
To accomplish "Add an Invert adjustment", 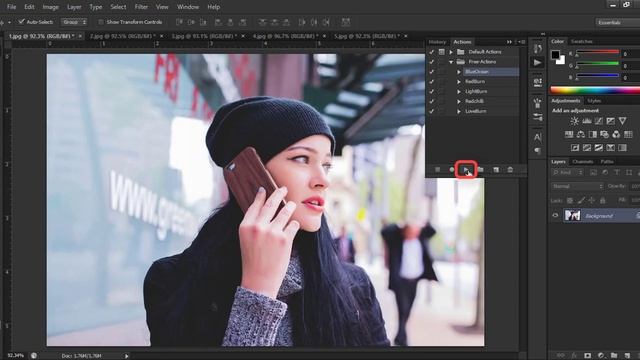I will [x=575, y=147].
